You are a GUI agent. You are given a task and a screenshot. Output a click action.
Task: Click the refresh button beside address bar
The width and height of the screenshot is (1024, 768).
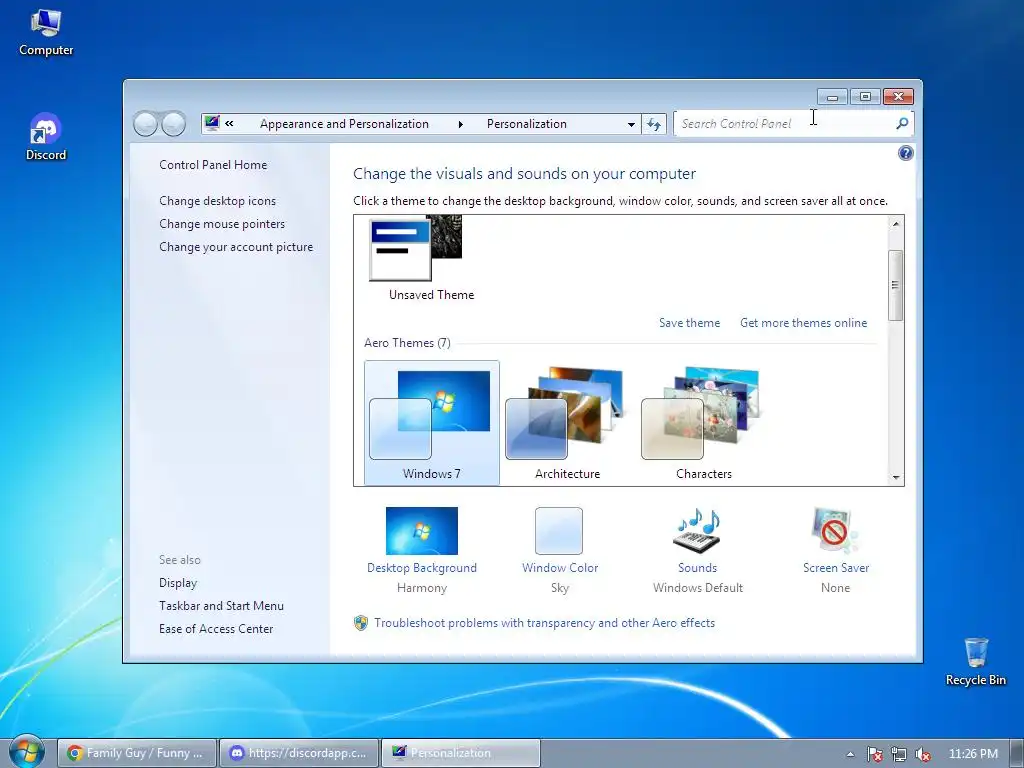point(654,124)
